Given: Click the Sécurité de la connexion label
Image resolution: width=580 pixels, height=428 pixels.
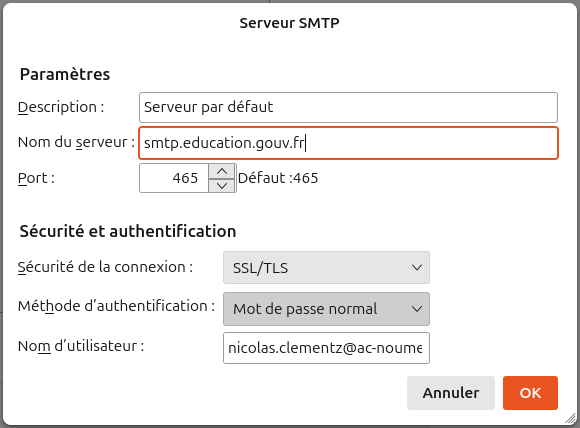Looking at the screenshot, I should 105,267.
